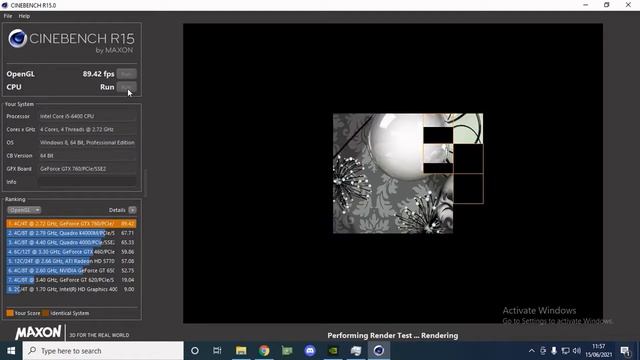
Task: Open File Explorer from the taskbar
Action: coord(241,351)
